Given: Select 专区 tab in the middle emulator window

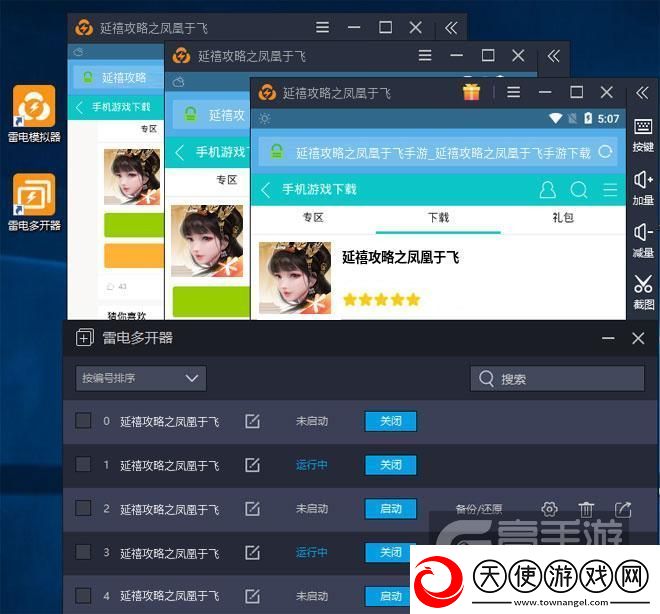Looking at the screenshot, I should pos(226,180).
